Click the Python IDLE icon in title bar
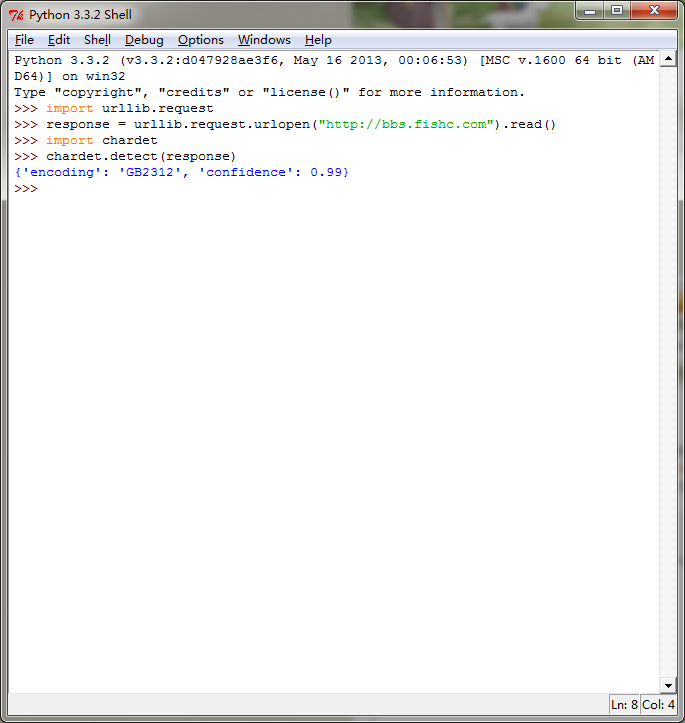The image size is (685, 723). tap(16, 15)
